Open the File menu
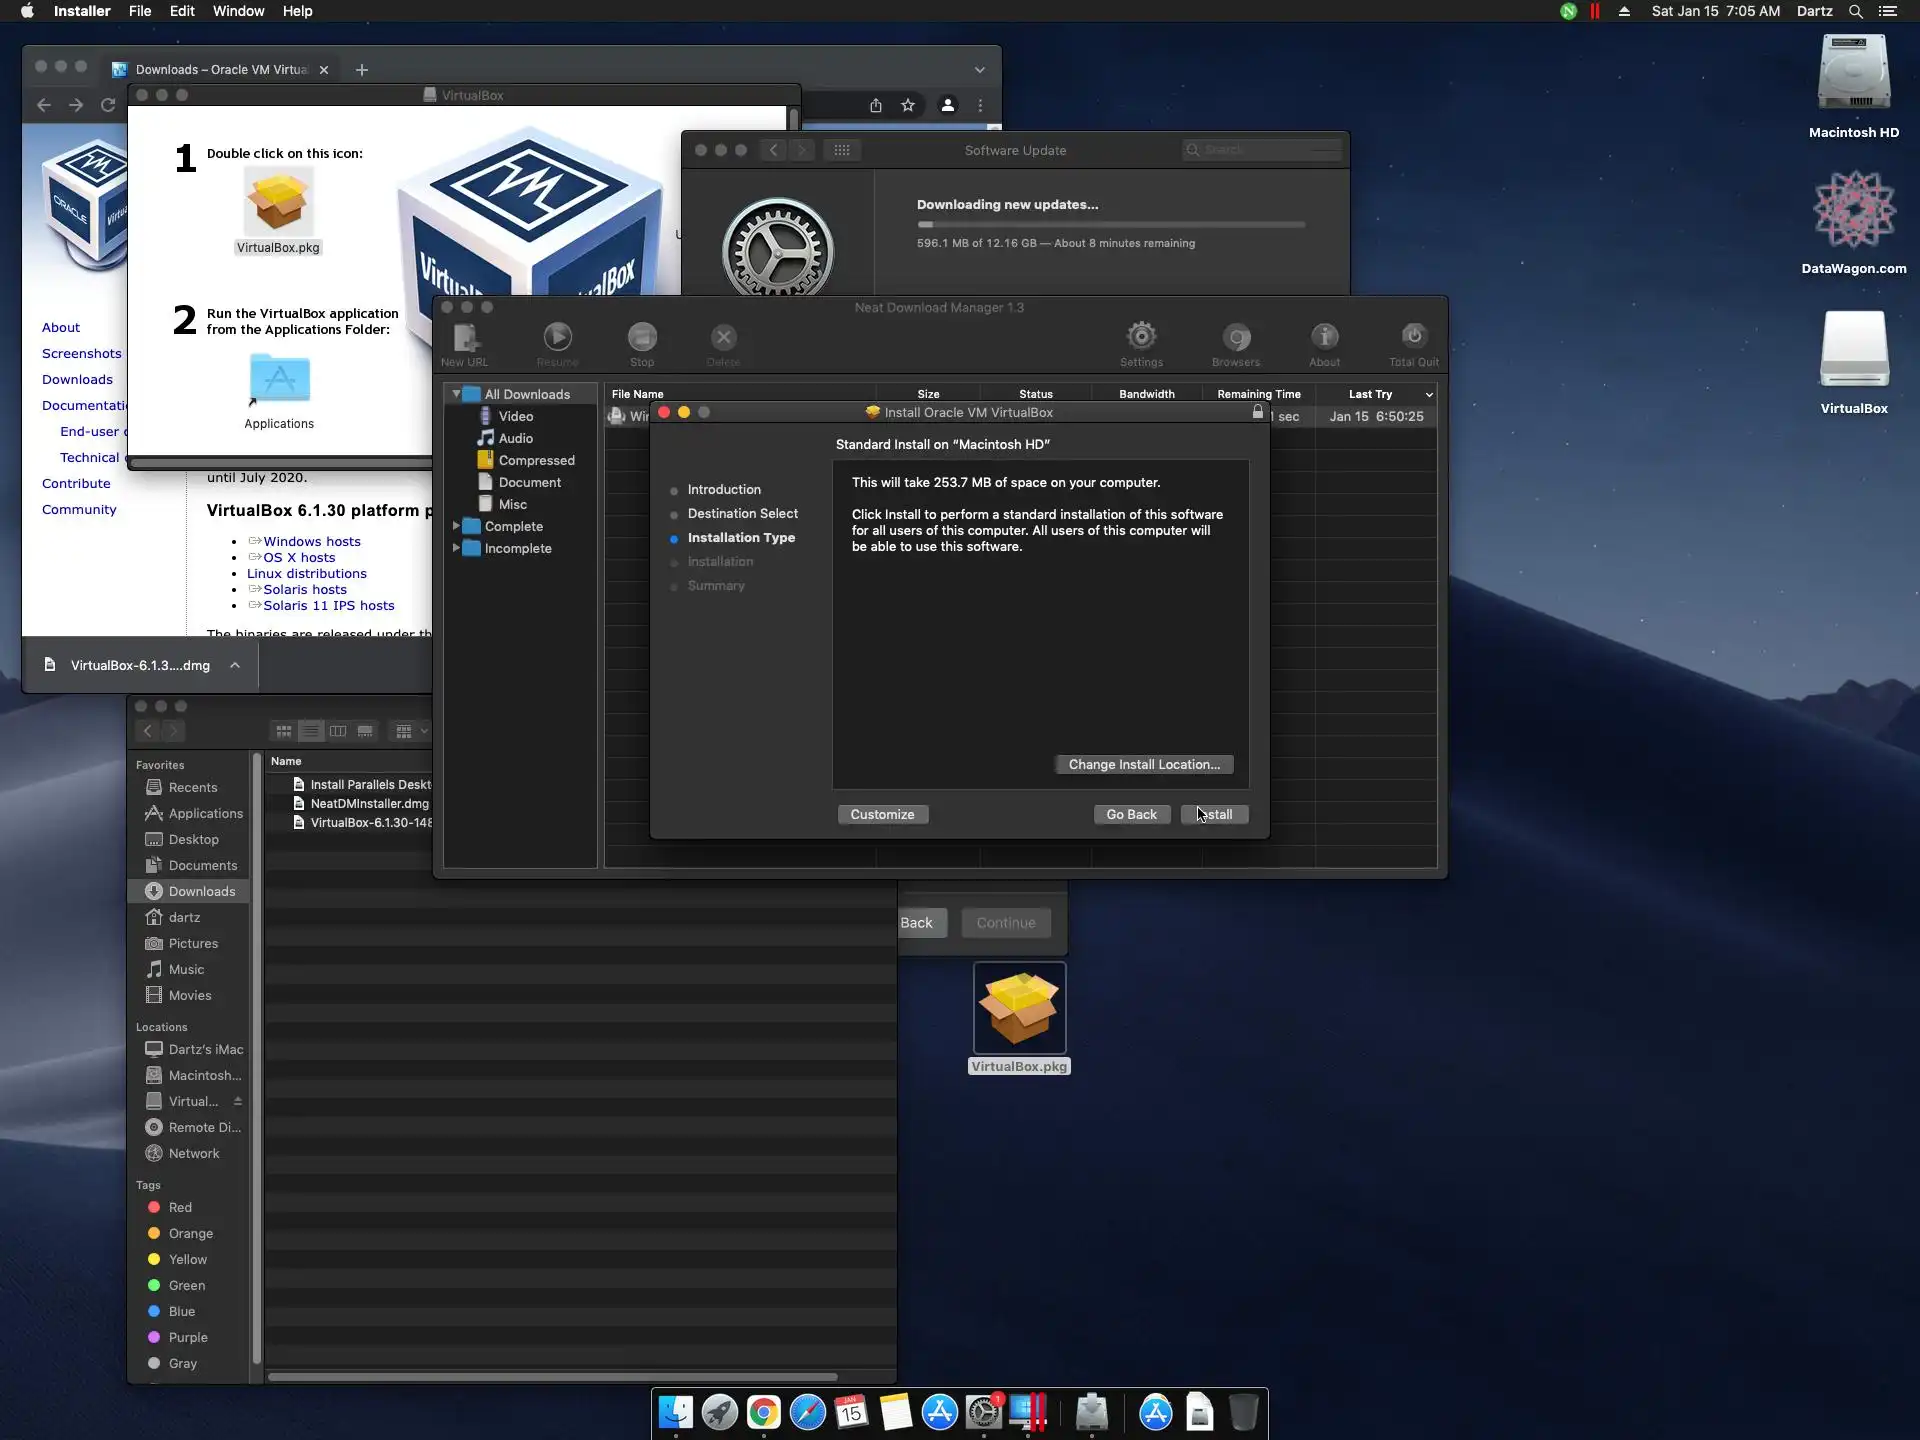The height and width of the screenshot is (1440, 1920). tap(140, 11)
